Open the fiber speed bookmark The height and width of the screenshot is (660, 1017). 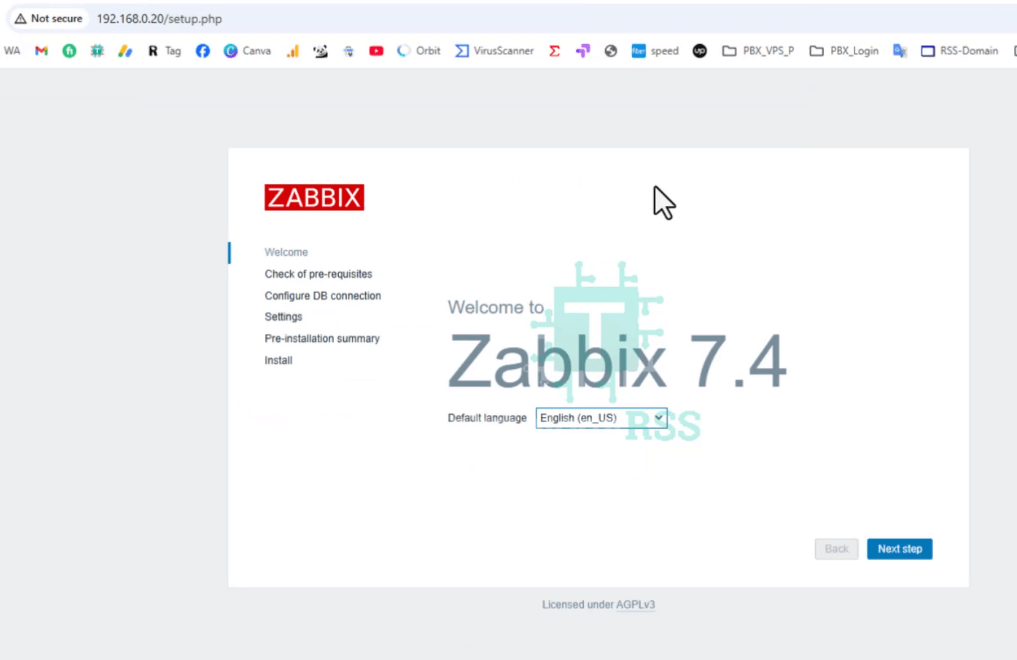(x=655, y=51)
